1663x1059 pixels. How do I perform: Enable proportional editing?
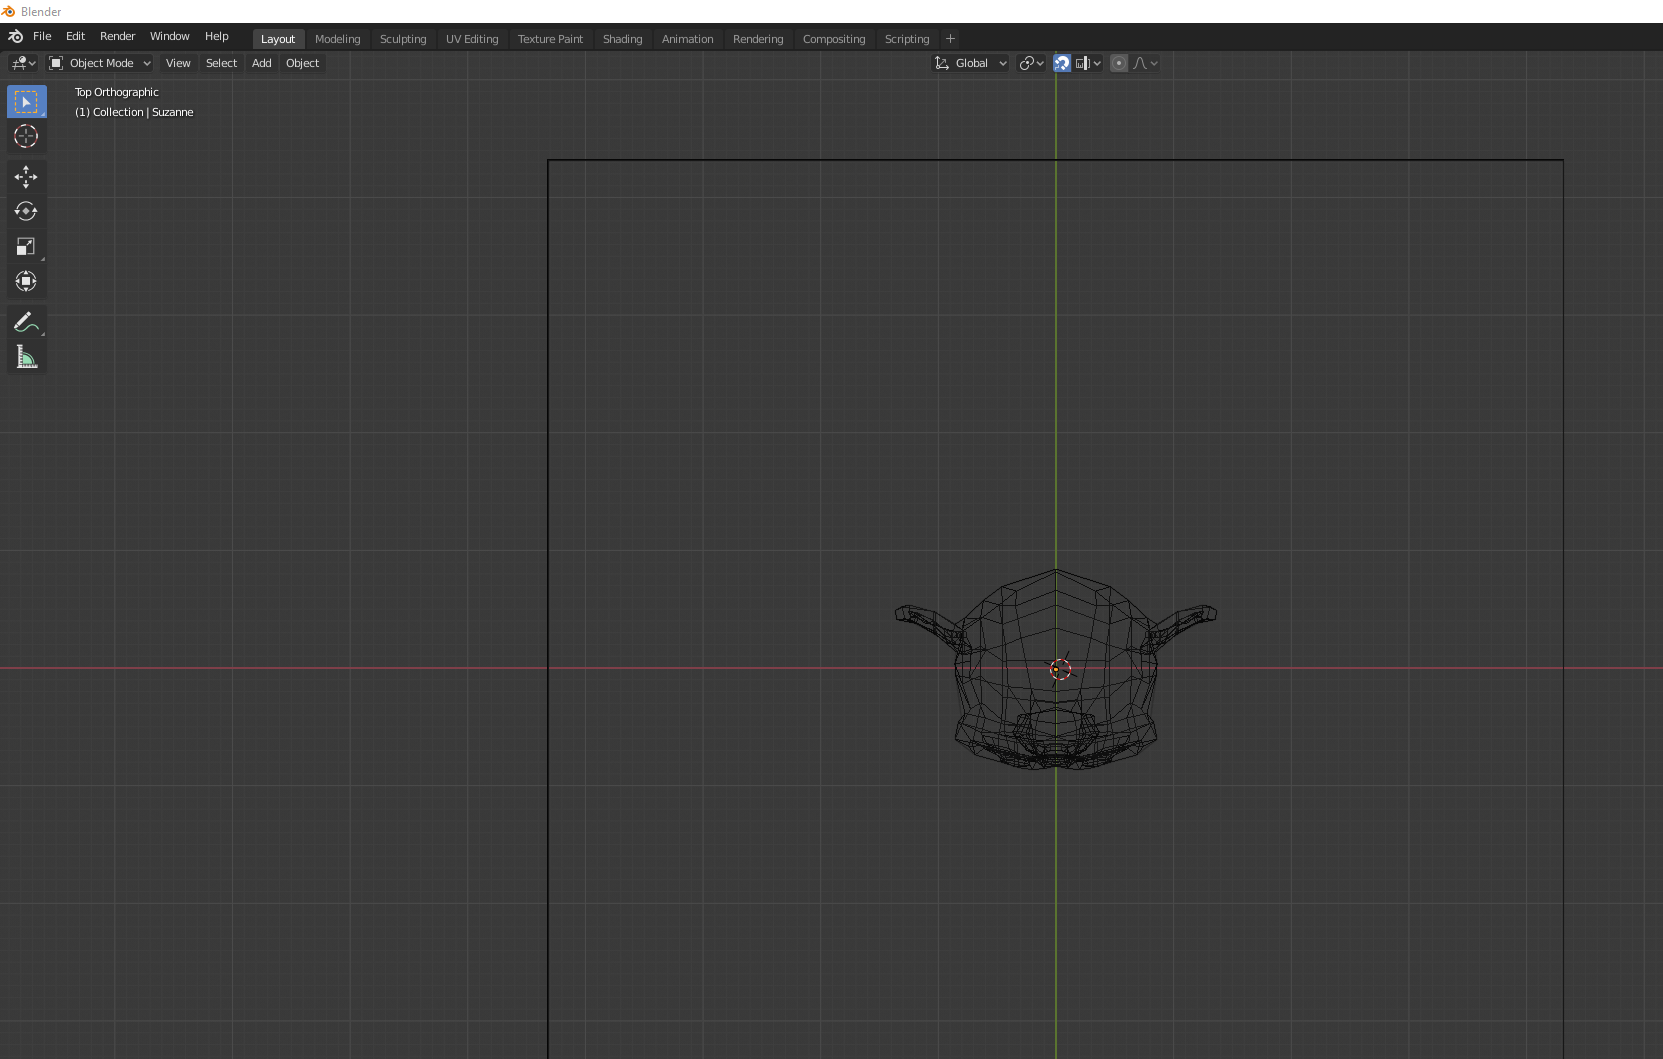pyautogui.click(x=1119, y=63)
